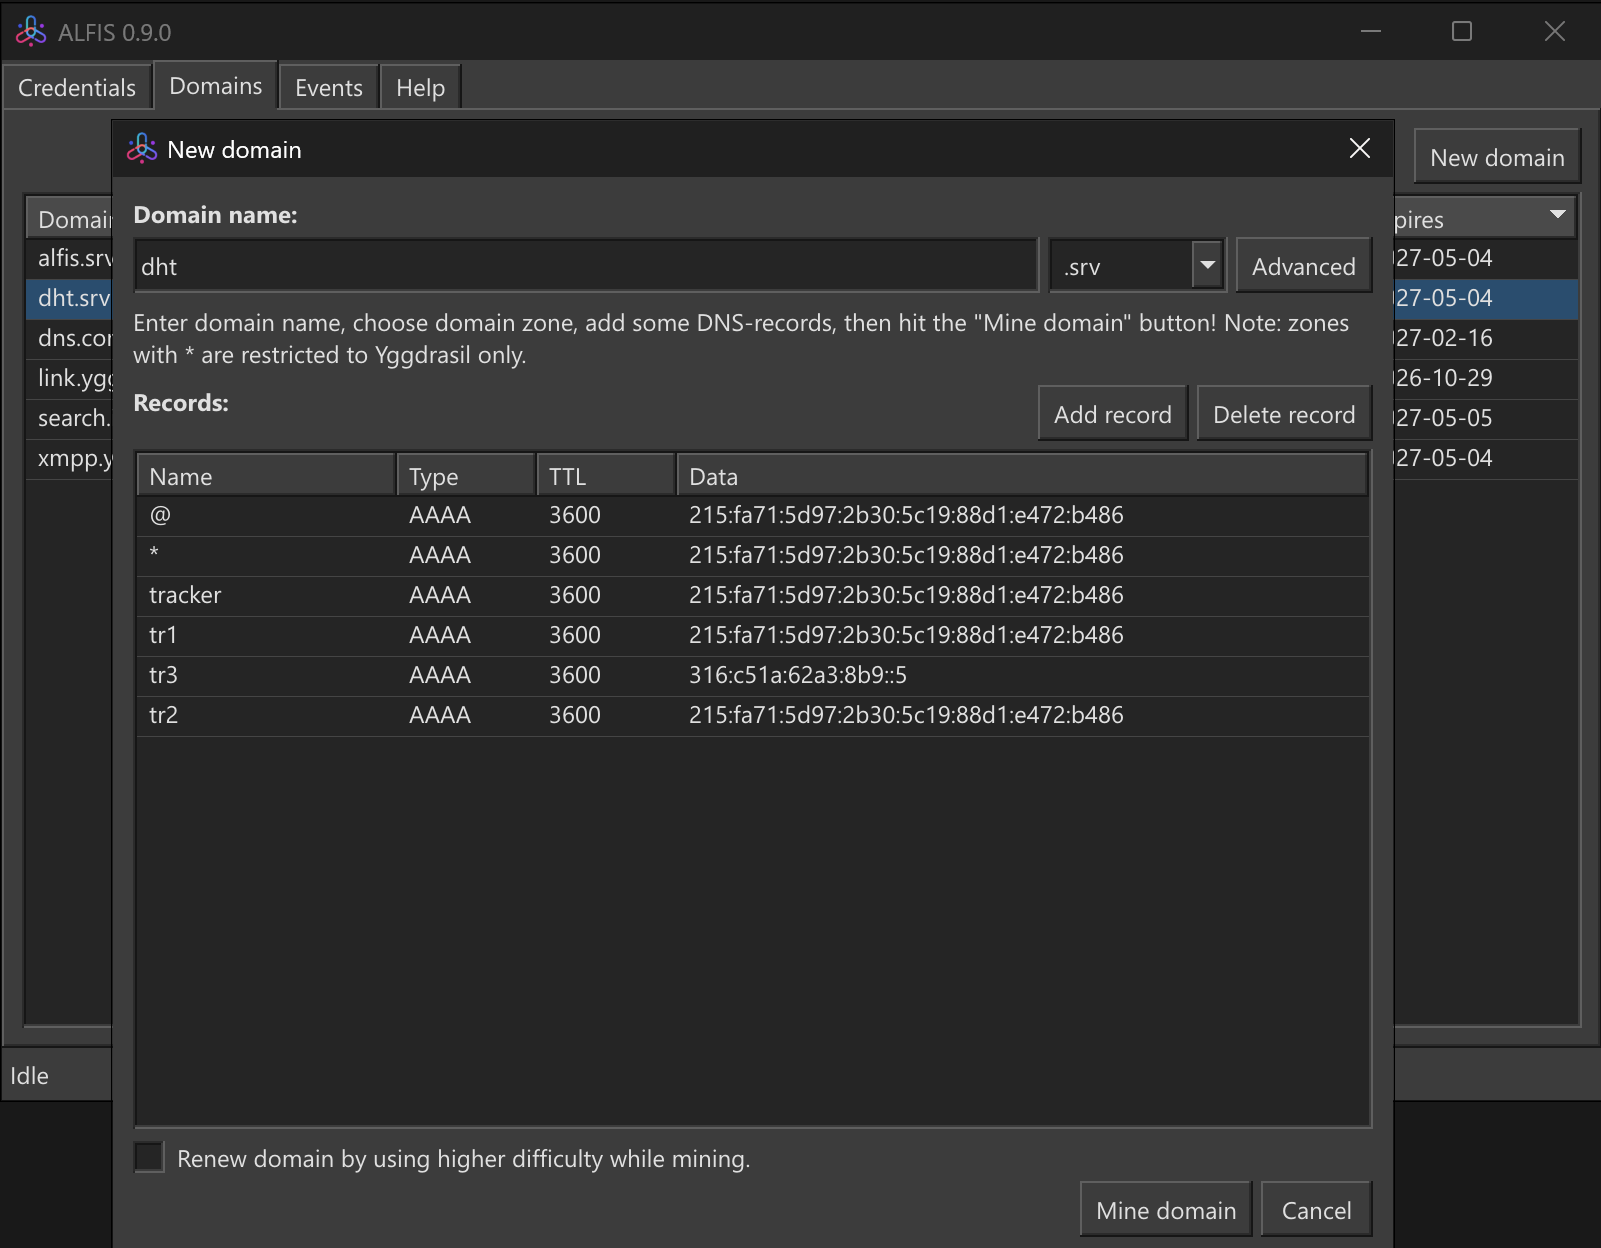Click the 3600 TTL cell of tracker
Screen dimensions: 1601x1248
(575, 595)
